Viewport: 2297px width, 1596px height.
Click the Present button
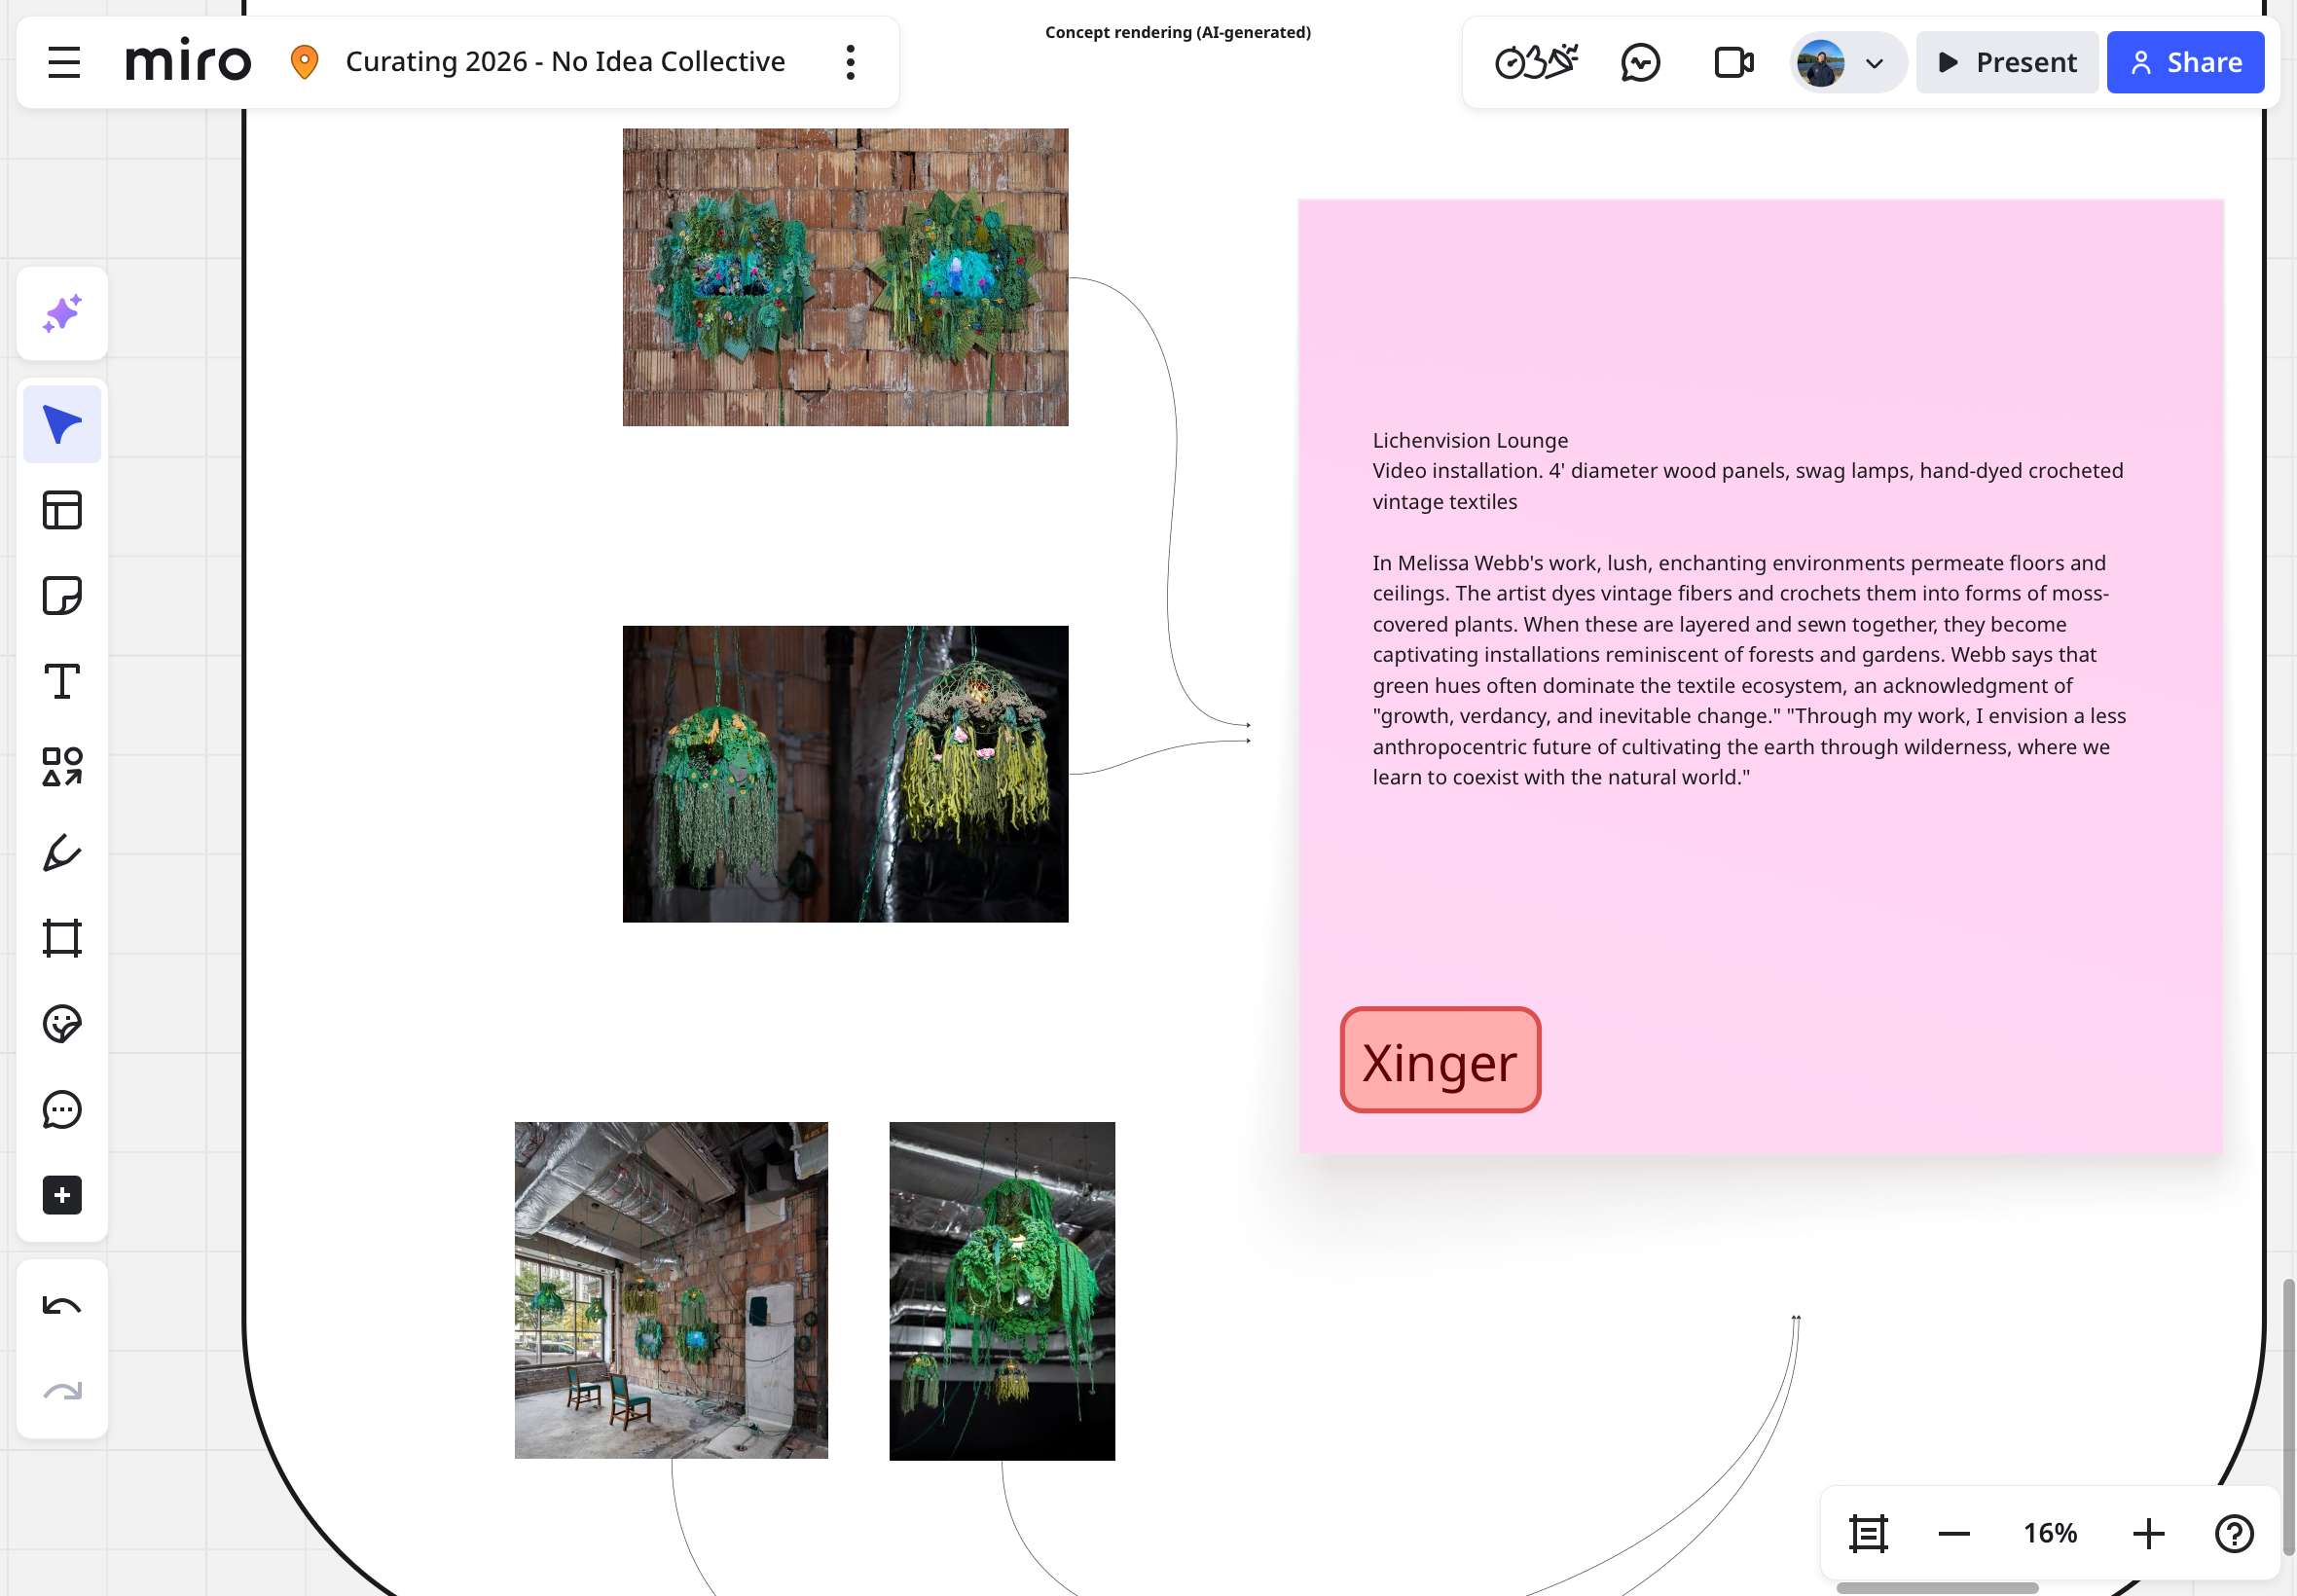click(x=2007, y=62)
